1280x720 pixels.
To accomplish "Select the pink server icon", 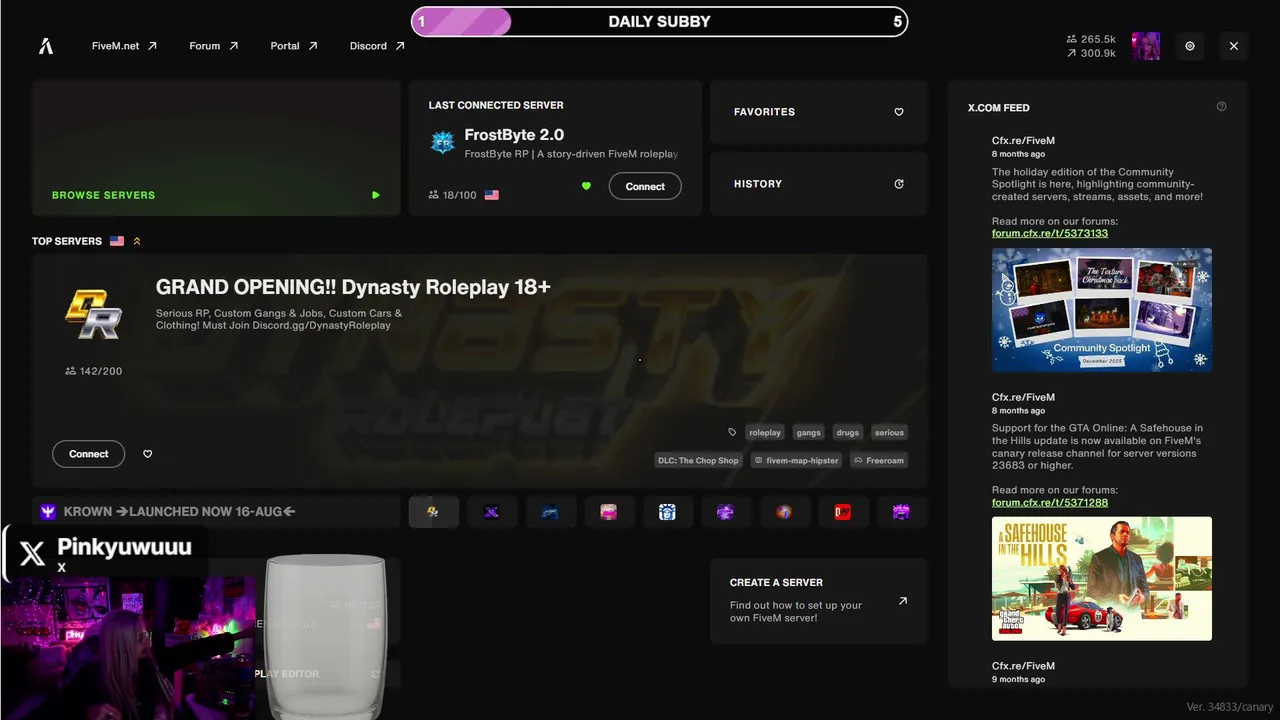I will point(609,512).
